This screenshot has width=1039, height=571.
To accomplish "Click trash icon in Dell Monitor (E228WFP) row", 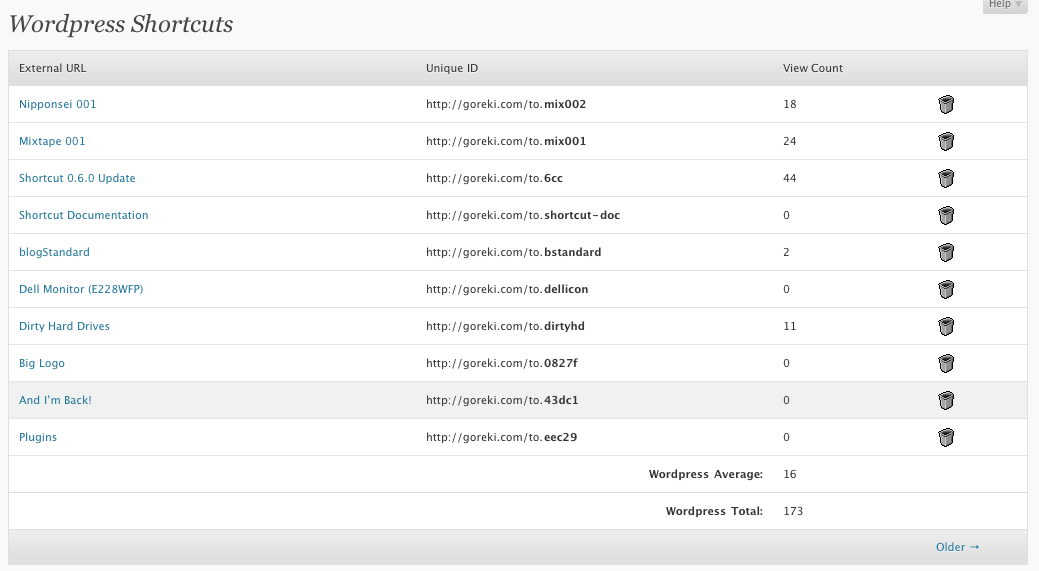I will pos(946,289).
